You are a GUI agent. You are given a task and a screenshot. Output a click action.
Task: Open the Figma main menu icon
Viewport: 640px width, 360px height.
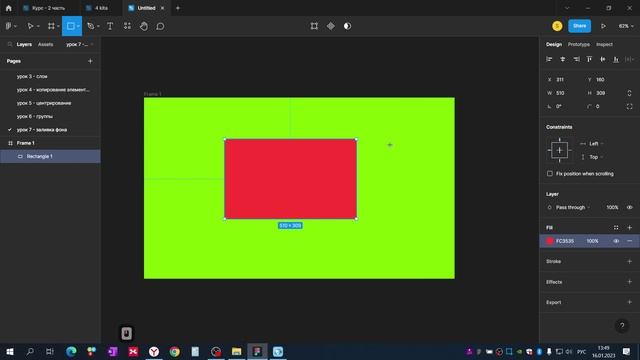pyautogui.click(x=9, y=26)
